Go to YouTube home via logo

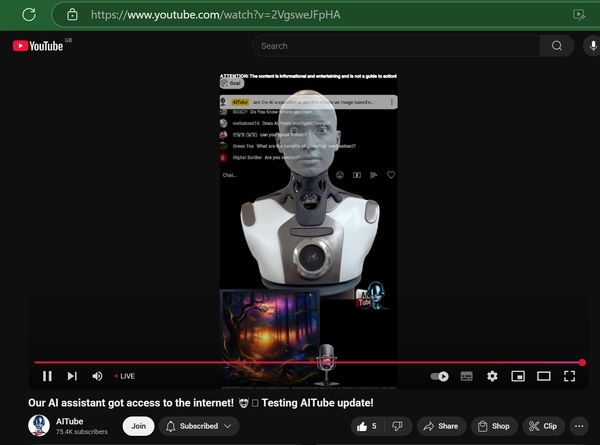click(x=38, y=46)
